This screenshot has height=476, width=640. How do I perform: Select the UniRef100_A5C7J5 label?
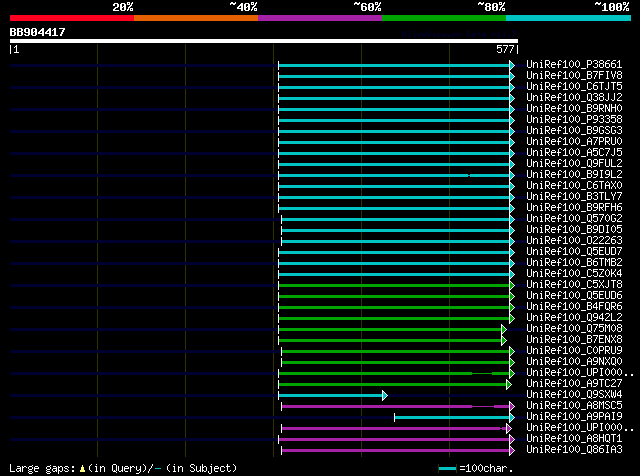pyautogui.click(x=574, y=153)
